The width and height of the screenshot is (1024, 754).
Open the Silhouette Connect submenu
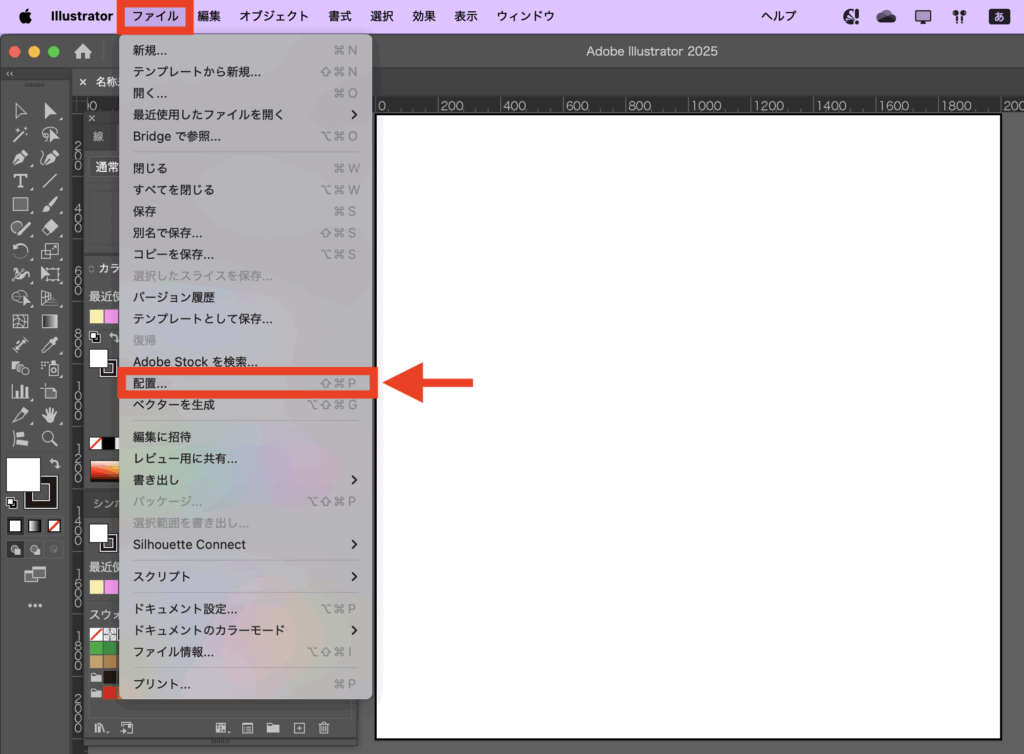[245, 544]
